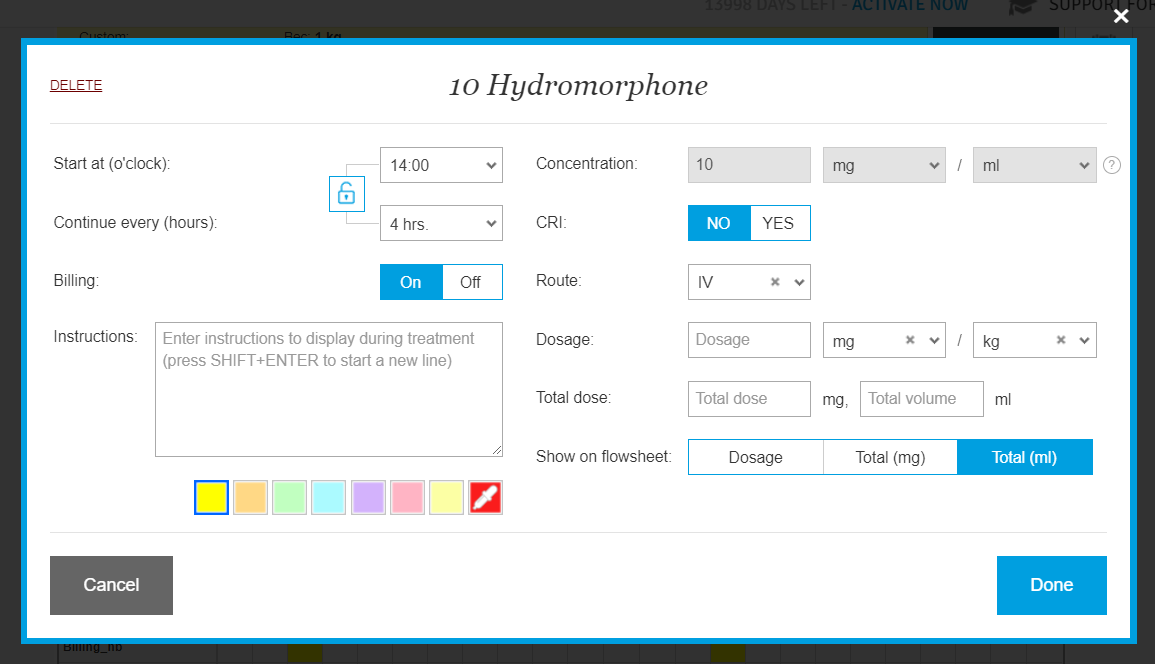Click the padlock icon linking time fields

click(x=346, y=193)
